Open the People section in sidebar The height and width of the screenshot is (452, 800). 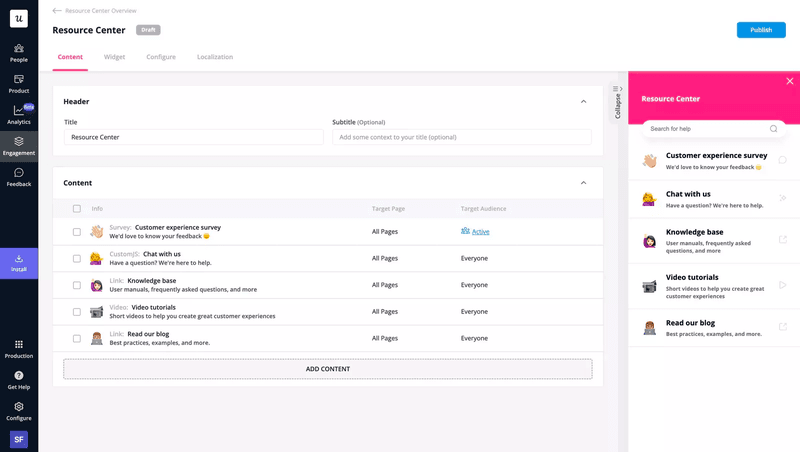[19, 53]
